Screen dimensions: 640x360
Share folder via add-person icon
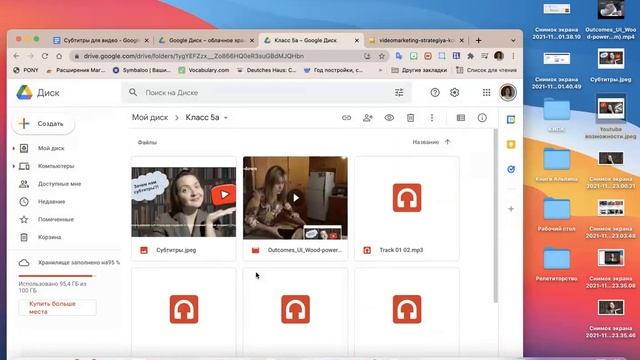(x=368, y=118)
